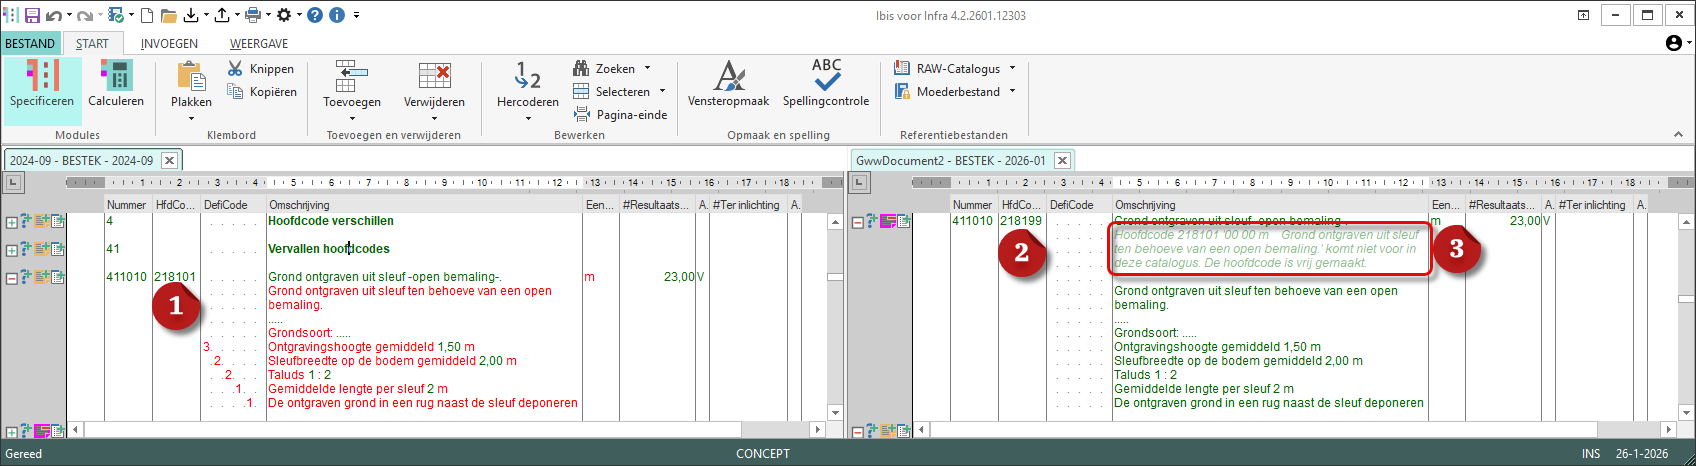The width and height of the screenshot is (1696, 466).
Task: Open the WEERGAVE ribbon tab
Action: pyautogui.click(x=259, y=44)
